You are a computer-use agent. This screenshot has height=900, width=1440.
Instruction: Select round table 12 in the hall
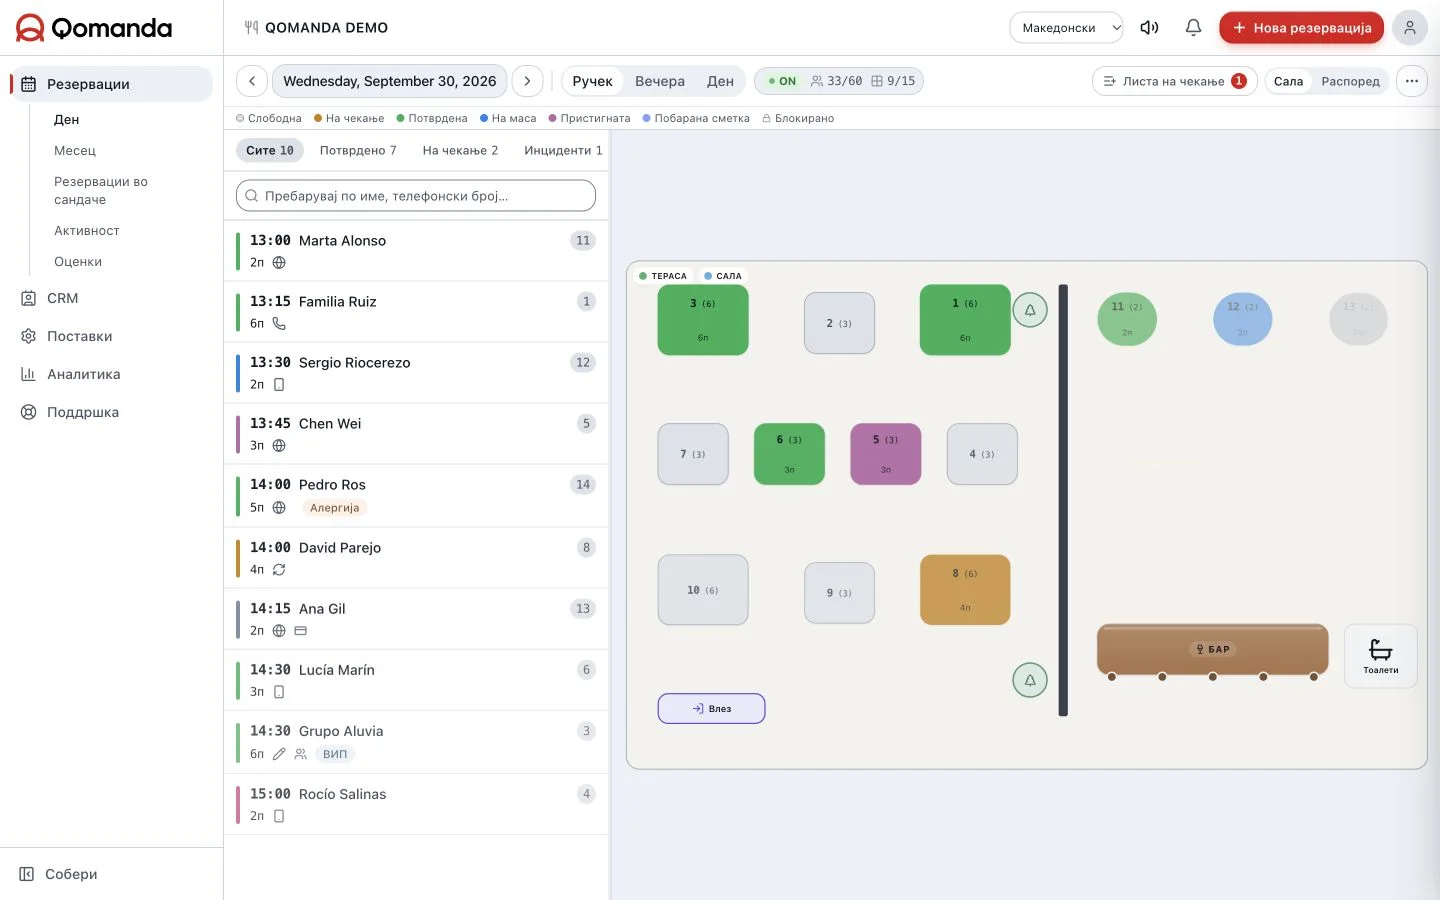pos(1242,319)
